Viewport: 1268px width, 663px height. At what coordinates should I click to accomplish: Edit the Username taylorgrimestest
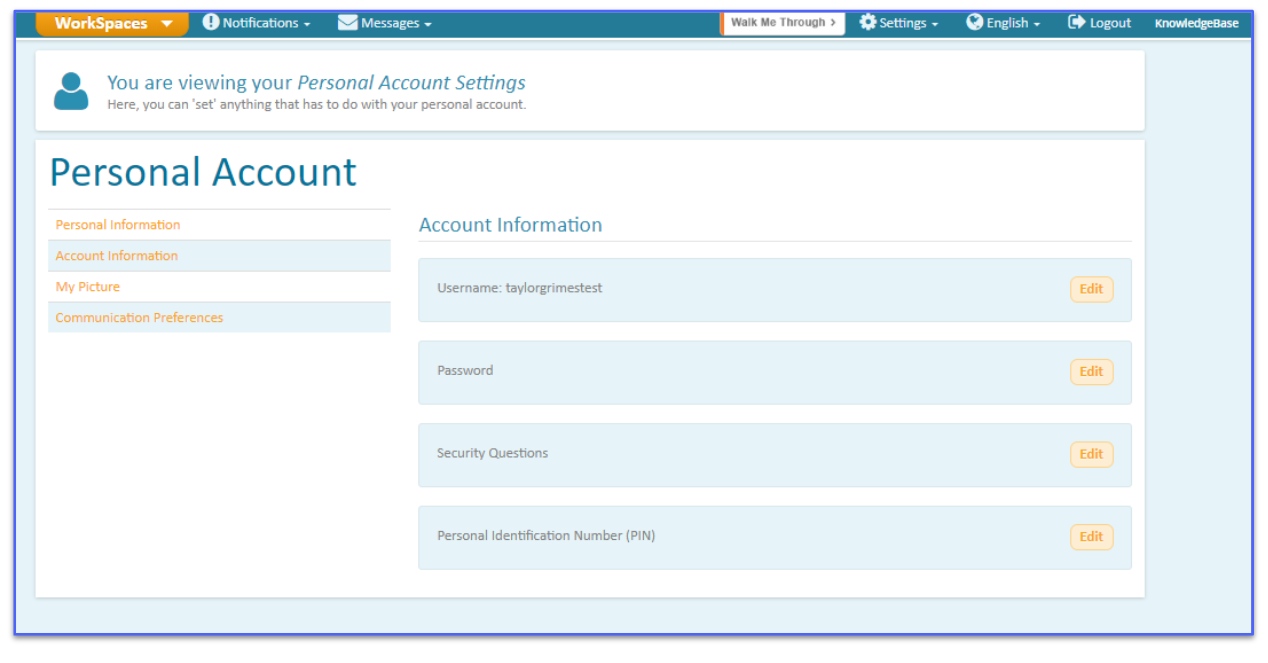[x=1091, y=289]
